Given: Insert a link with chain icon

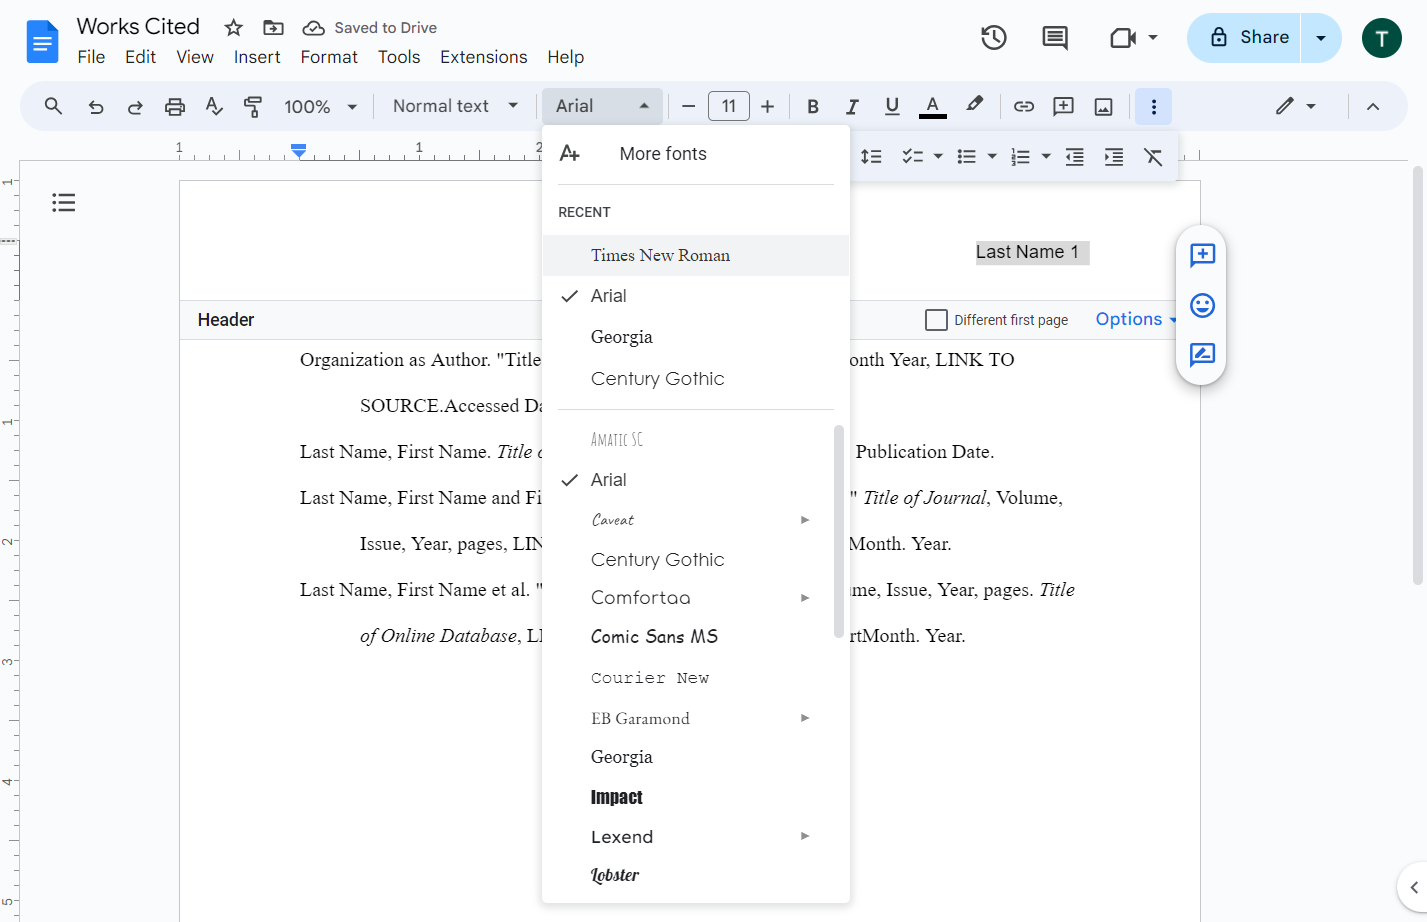Looking at the screenshot, I should (1024, 106).
